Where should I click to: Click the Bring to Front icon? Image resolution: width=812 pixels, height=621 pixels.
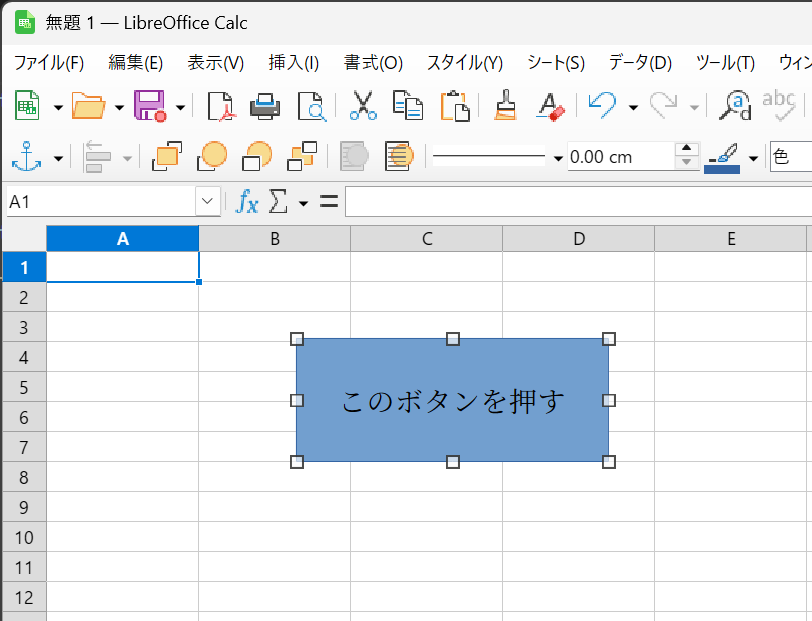click(x=166, y=156)
